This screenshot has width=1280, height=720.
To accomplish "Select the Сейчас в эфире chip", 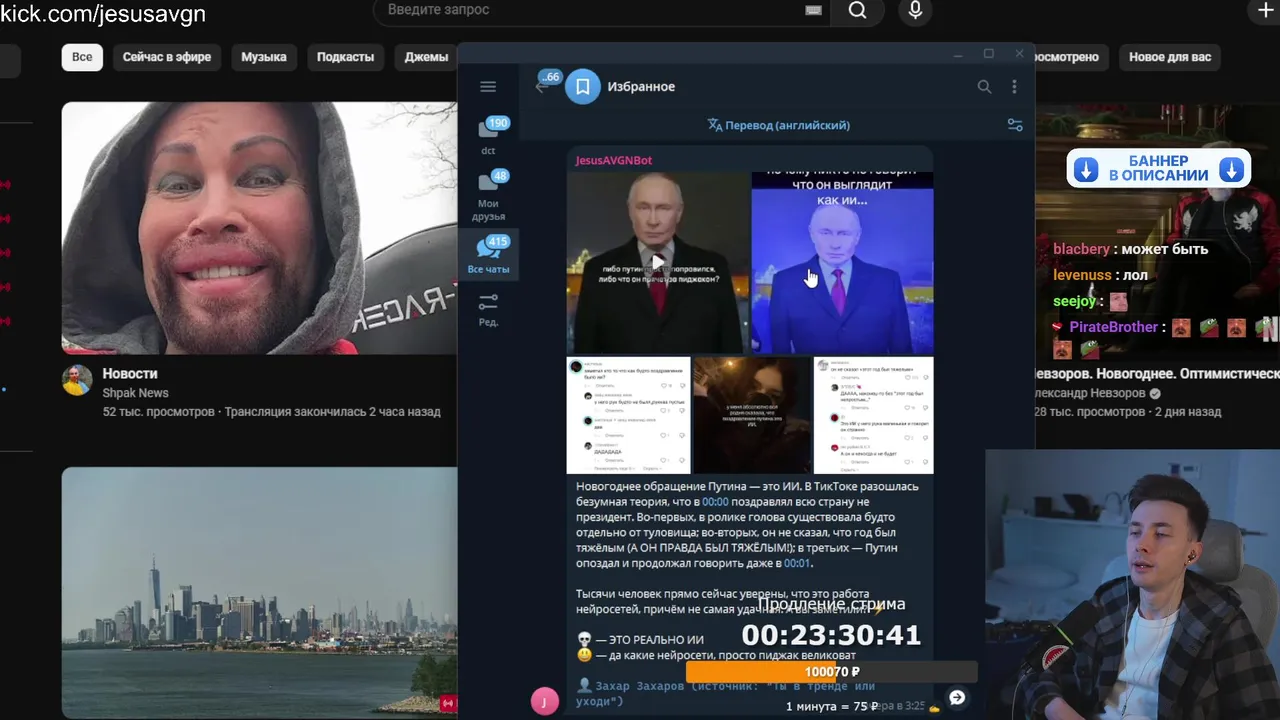I will pos(167,57).
